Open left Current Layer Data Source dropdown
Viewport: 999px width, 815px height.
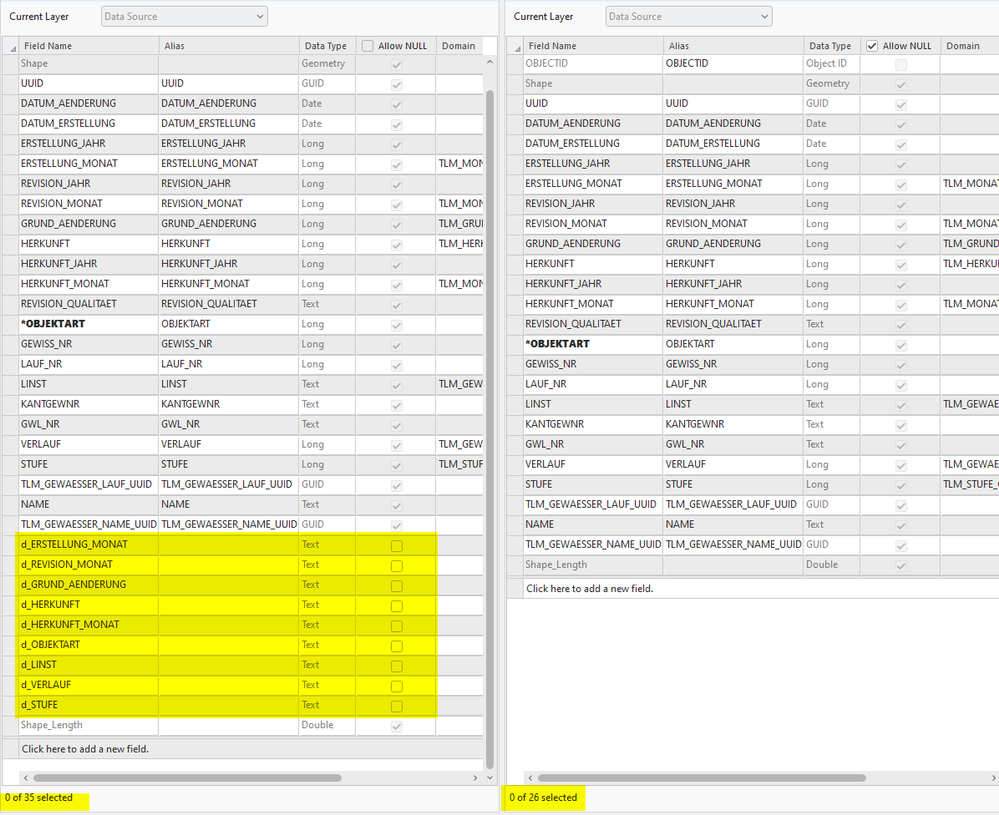coord(184,17)
